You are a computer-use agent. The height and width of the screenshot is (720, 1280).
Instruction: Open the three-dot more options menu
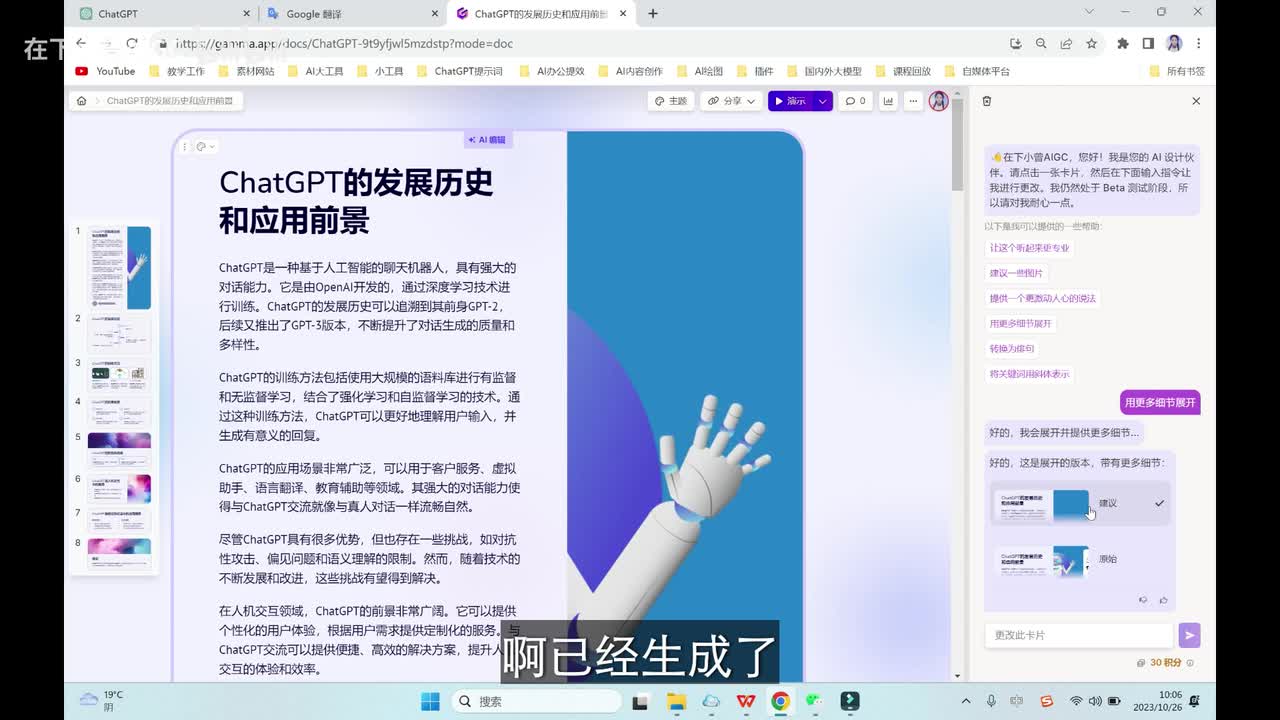click(913, 101)
